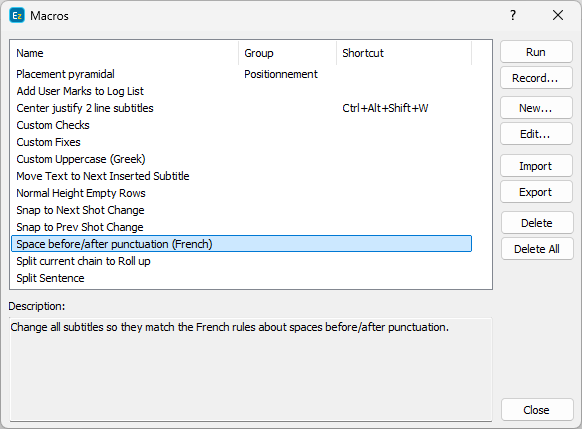Click the EZTitles app icon in title bar

(17, 16)
